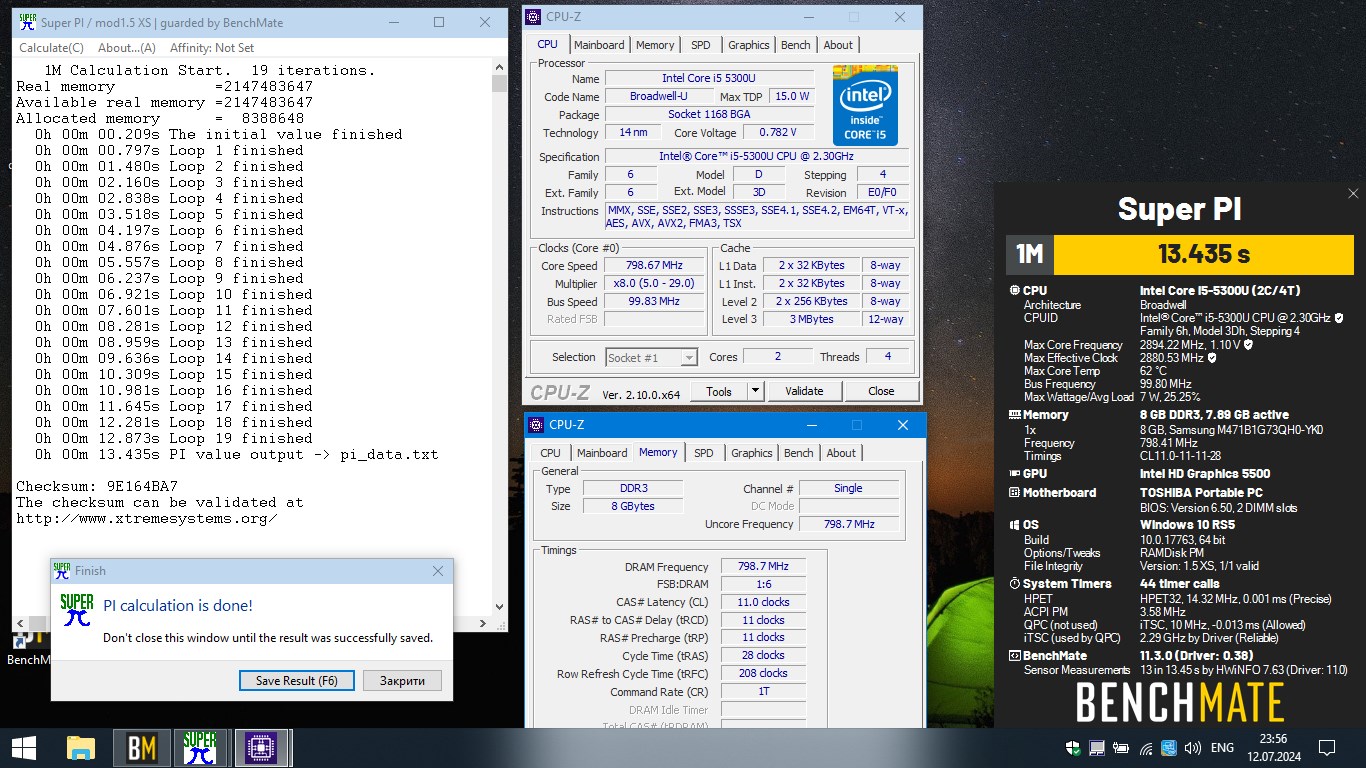This screenshot has height=768, width=1366.
Task: Click the Super PI vertical scrollbar thumb
Action: pyautogui.click(x=500, y=86)
